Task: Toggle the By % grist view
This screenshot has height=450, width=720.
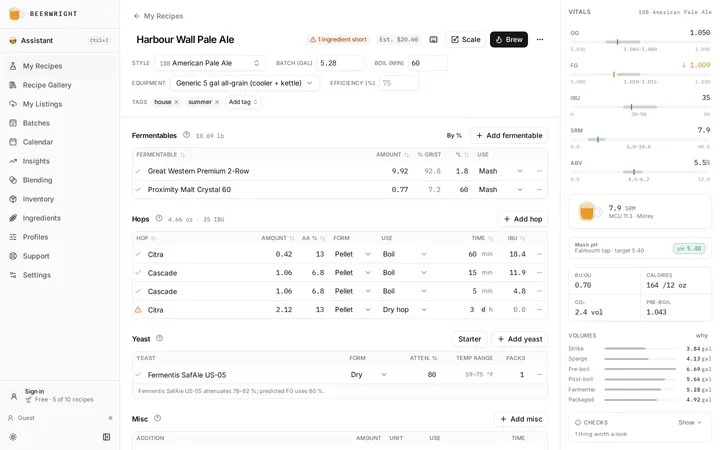Action: coord(454,135)
